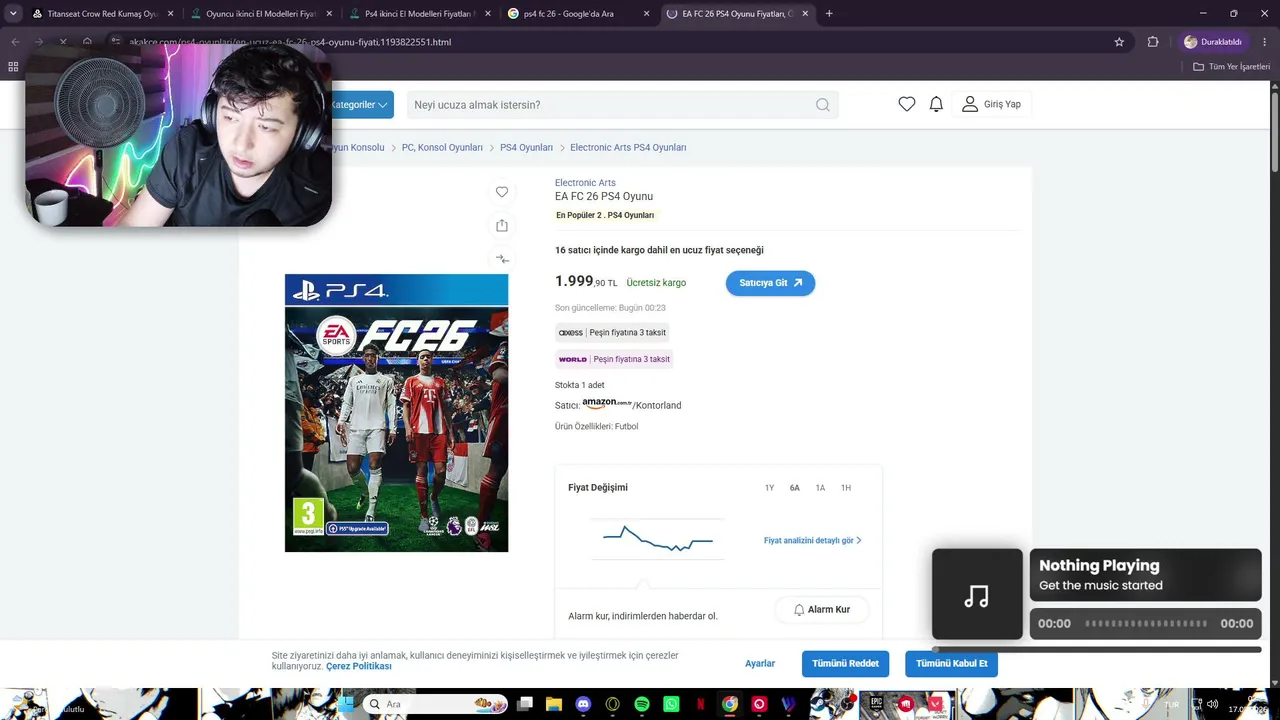Screen dimensions: 1280x720
Task: Click Windows taskbar search box
Action: tap(435, 704)
